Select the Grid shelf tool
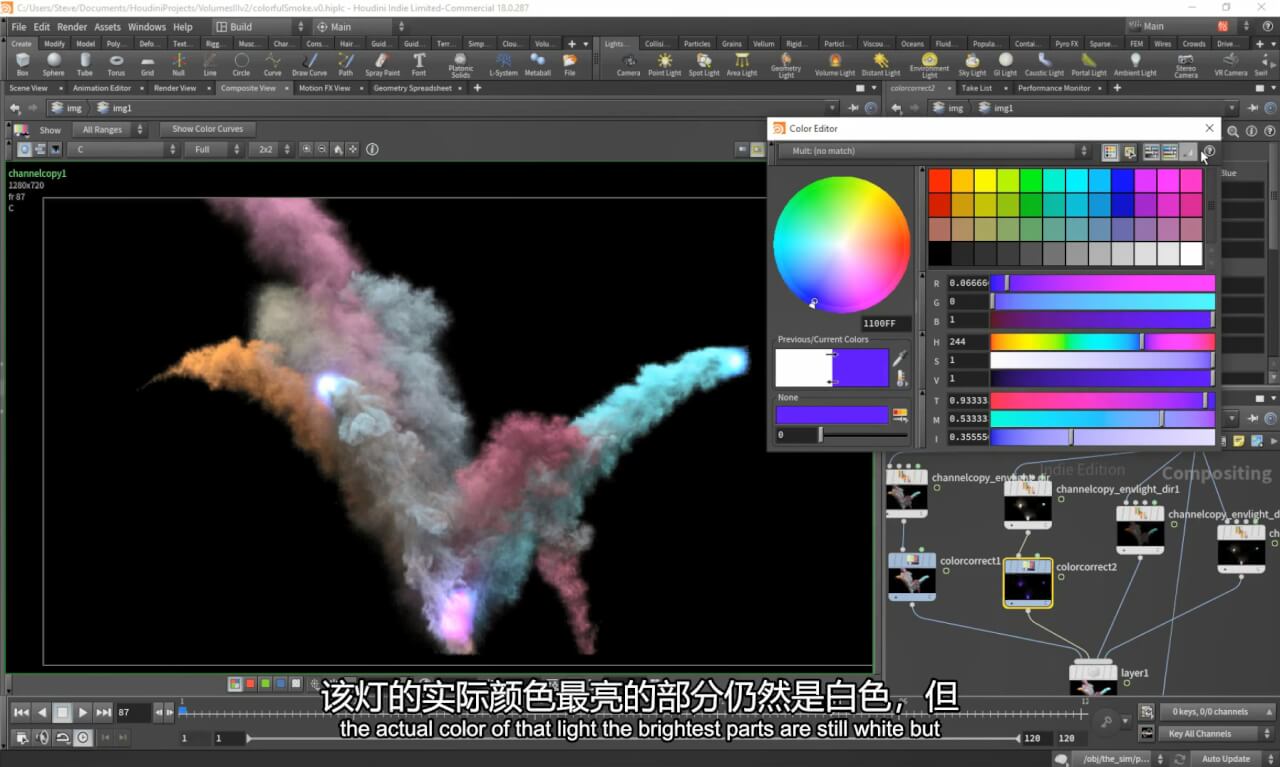 147,65
